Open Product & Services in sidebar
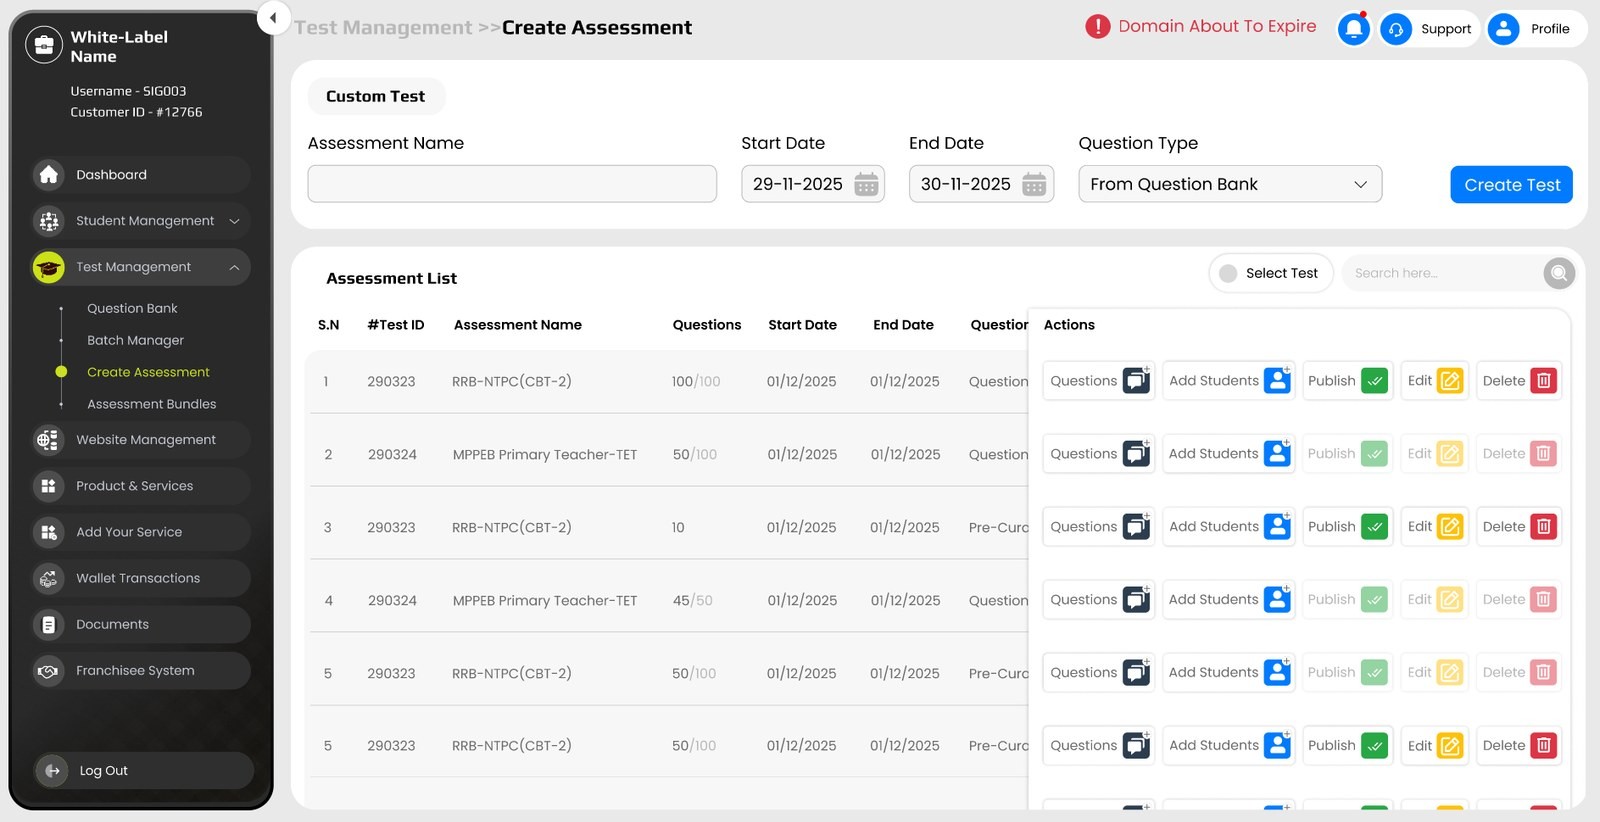The image size is (1600, 822). (x=140, y=486)
